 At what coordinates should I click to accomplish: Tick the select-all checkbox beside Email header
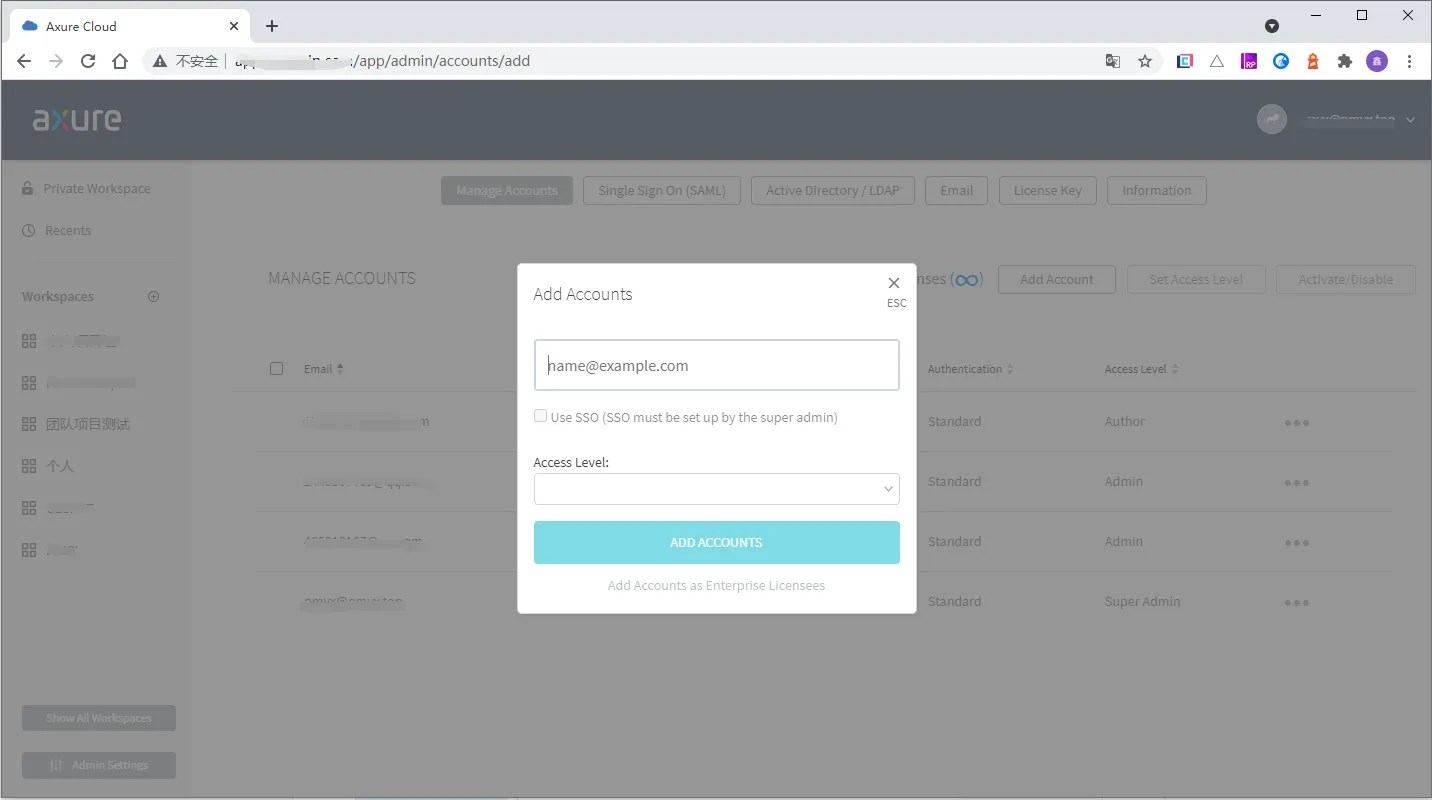277,369
